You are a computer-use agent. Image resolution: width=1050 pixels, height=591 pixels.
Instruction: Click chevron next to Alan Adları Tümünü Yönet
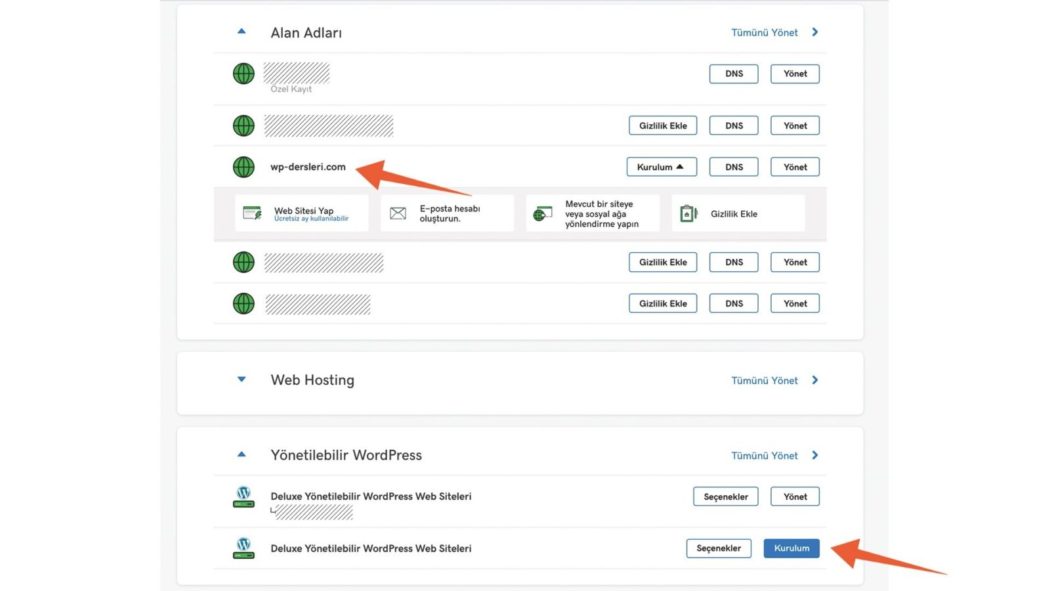pyautogui.click(x=815, y=32)
